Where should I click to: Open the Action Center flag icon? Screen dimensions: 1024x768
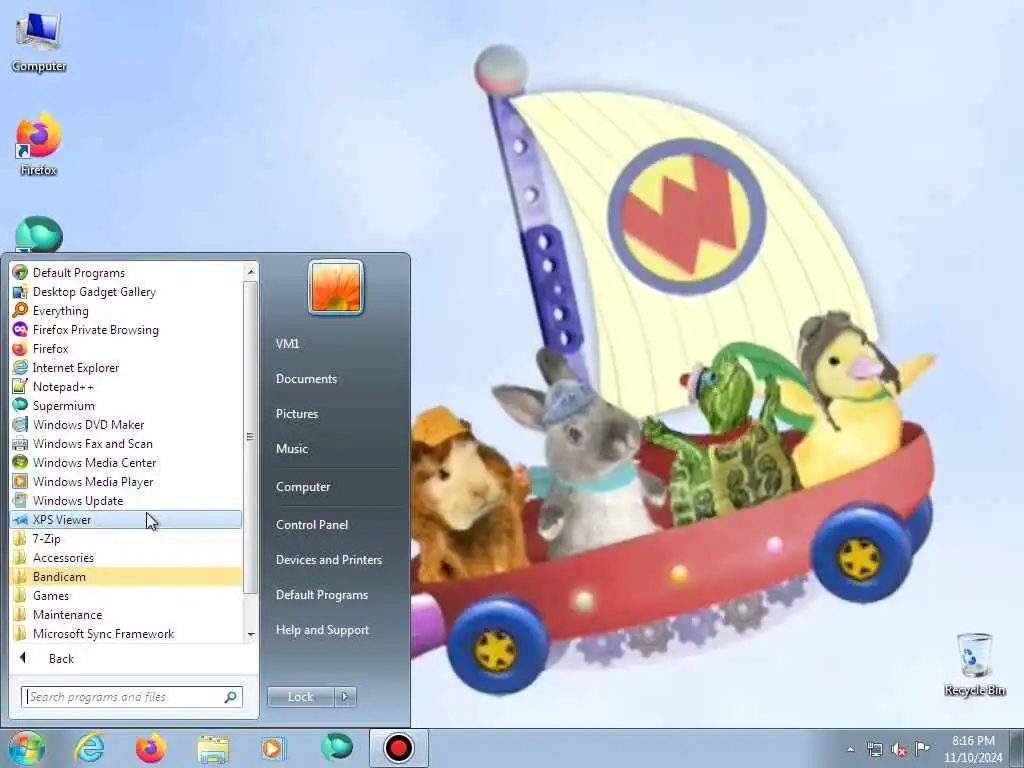(922, 748)
